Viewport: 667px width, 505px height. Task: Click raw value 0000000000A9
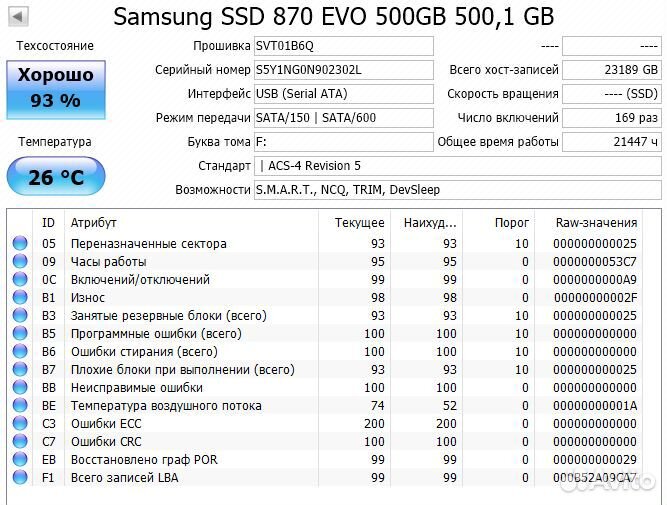pyautogui.click(x=595, y=280)
